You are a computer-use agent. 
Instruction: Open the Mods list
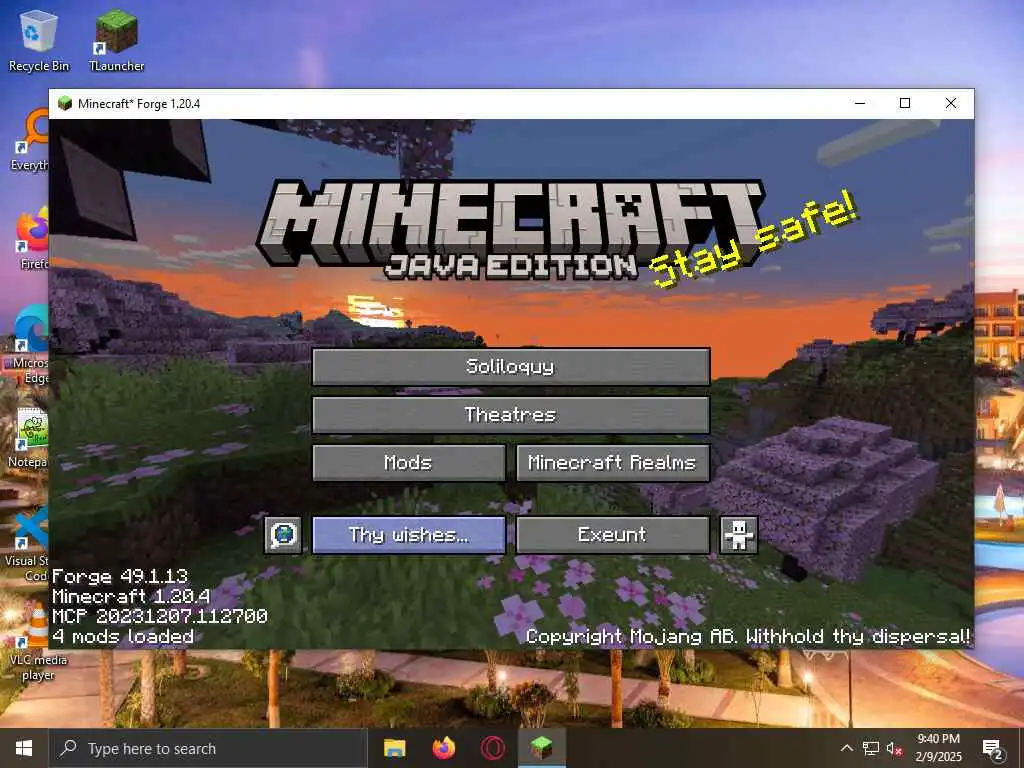coord(409,463)
